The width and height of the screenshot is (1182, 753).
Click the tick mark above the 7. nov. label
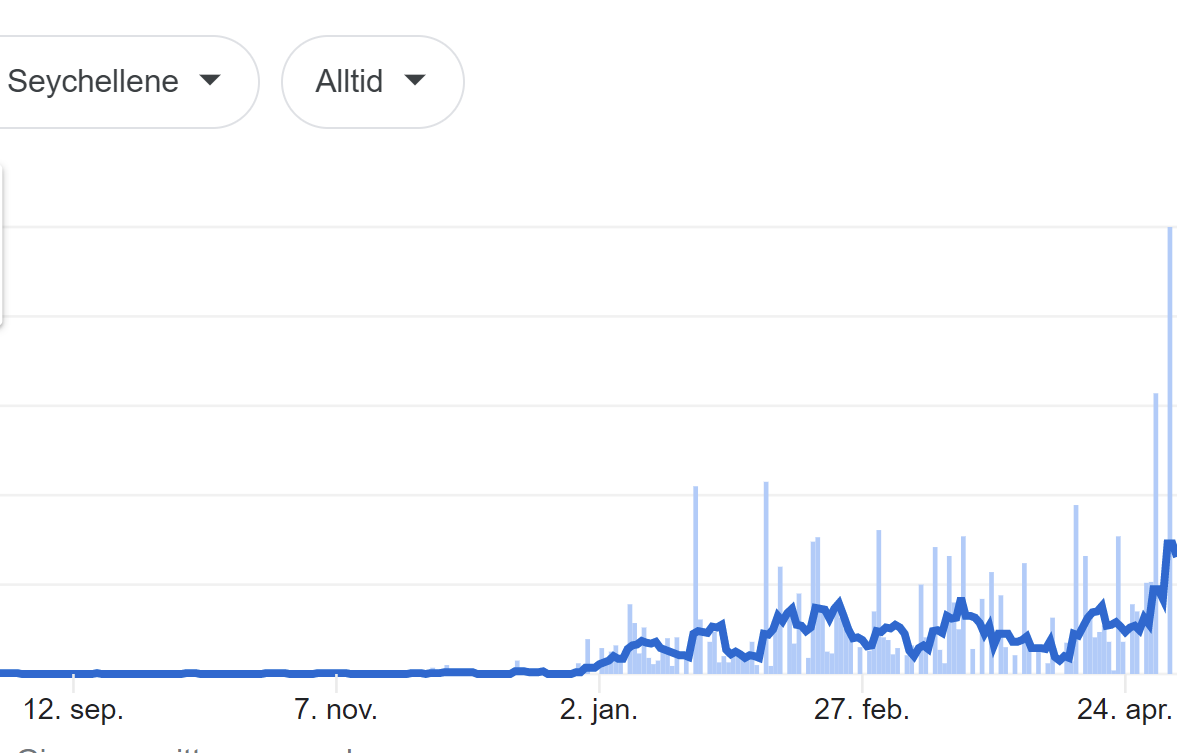coord(336,684)
